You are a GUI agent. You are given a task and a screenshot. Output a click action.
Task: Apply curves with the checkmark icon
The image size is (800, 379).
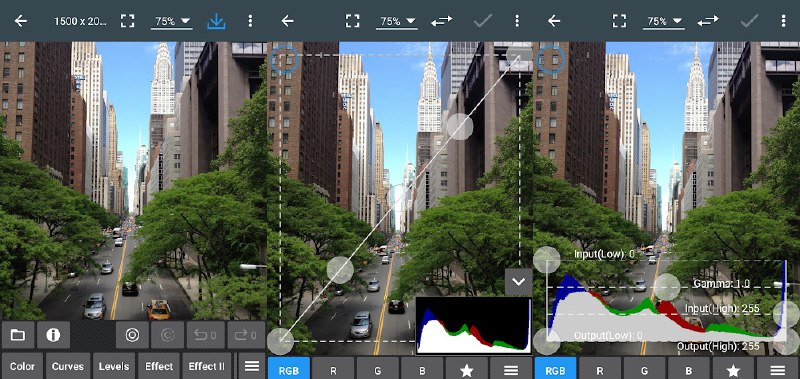coord(483,21)
